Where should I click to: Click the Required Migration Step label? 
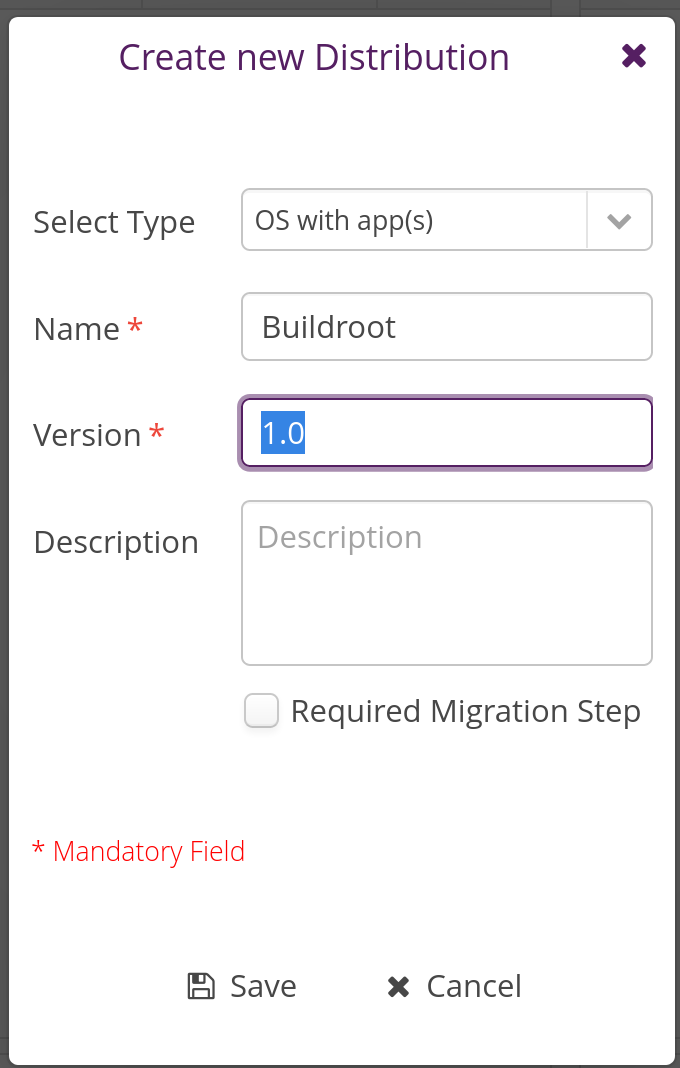pos(465,712)
